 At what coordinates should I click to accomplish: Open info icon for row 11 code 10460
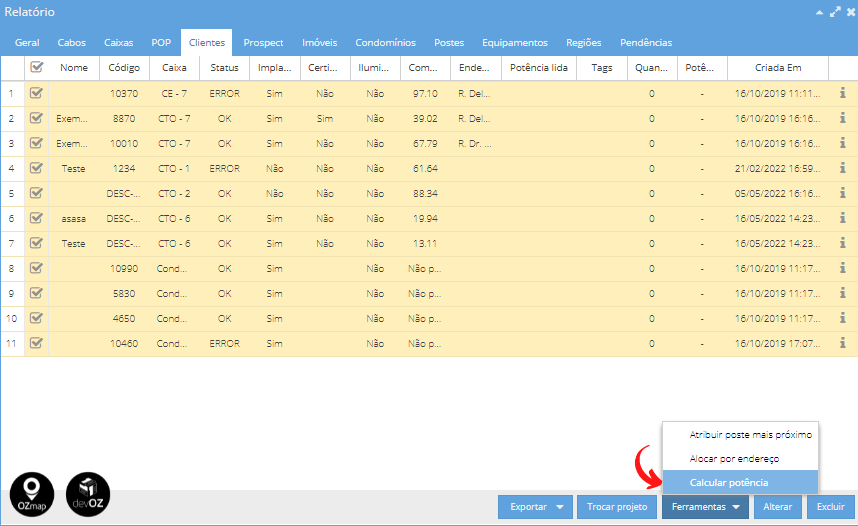pyautogui.click(x=843, y=343)
